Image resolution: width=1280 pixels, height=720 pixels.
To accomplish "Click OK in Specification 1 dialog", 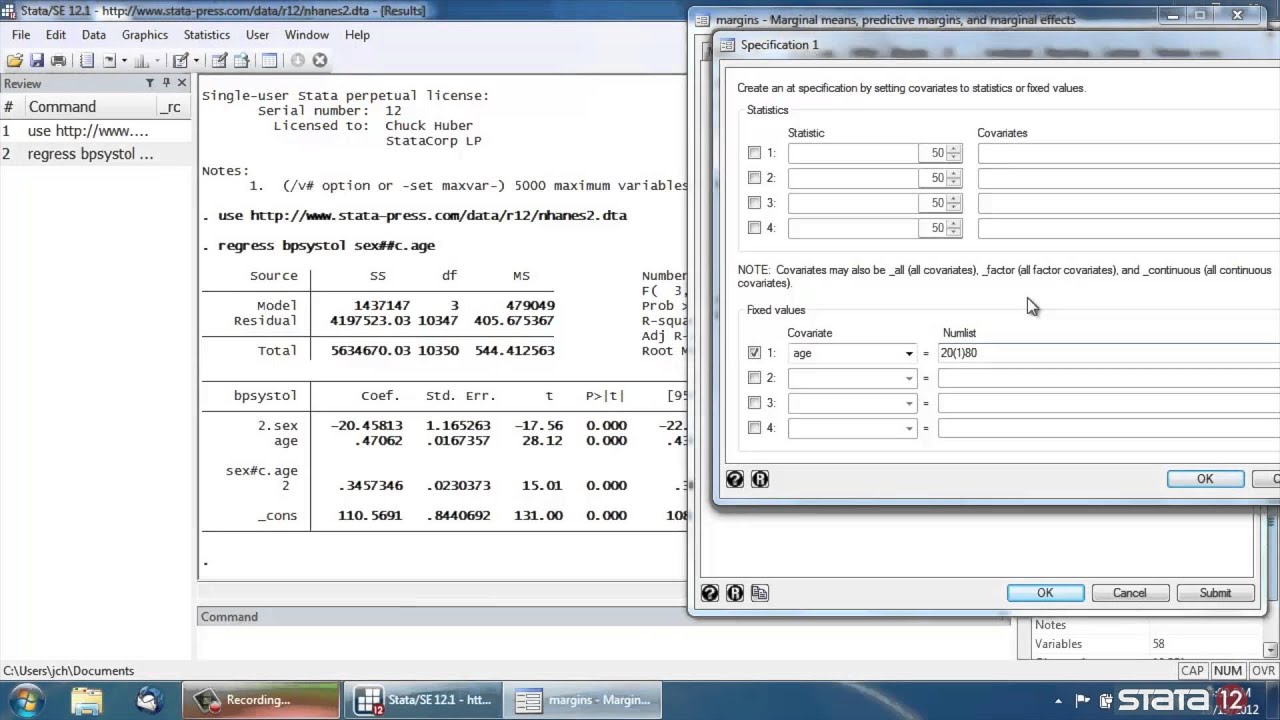I will coord(1205,479).
